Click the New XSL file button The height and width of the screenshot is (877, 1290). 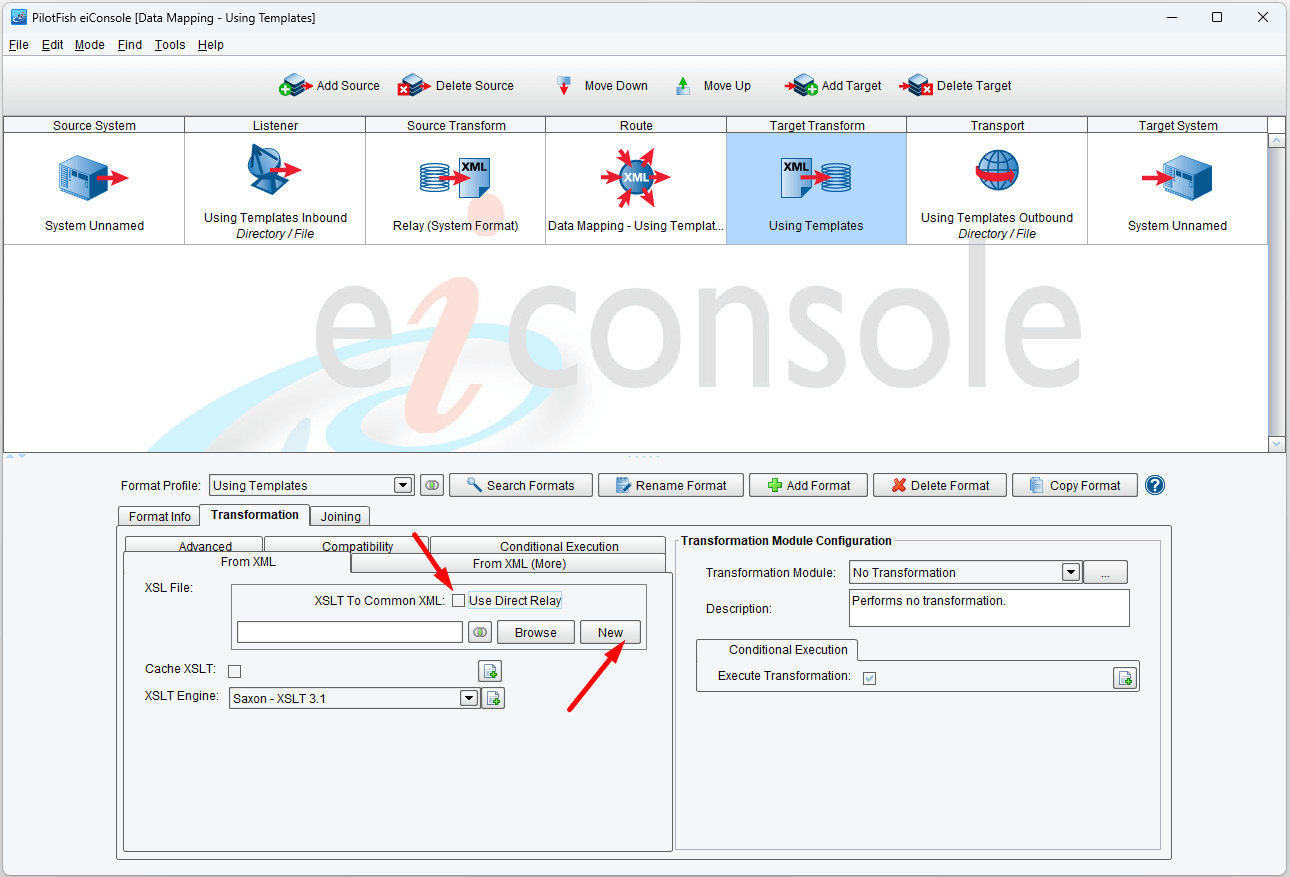pos(610,632)
